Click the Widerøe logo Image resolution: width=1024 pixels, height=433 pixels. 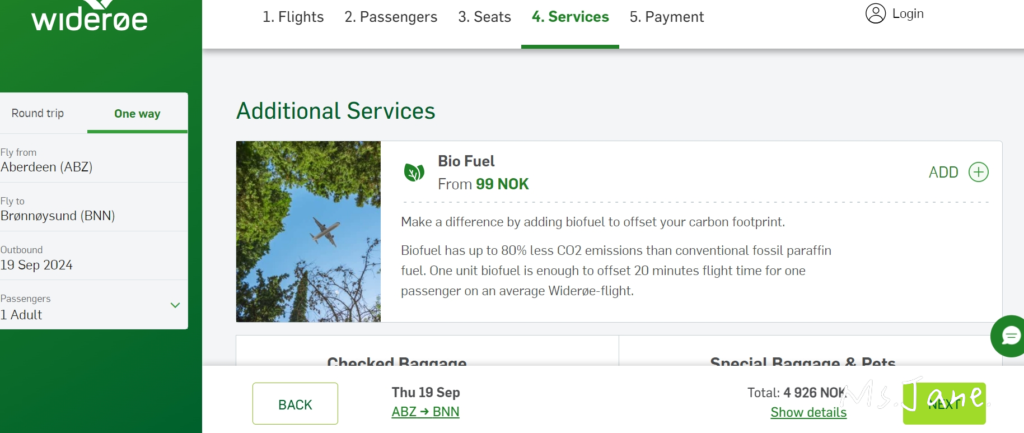tap(91, 17)
